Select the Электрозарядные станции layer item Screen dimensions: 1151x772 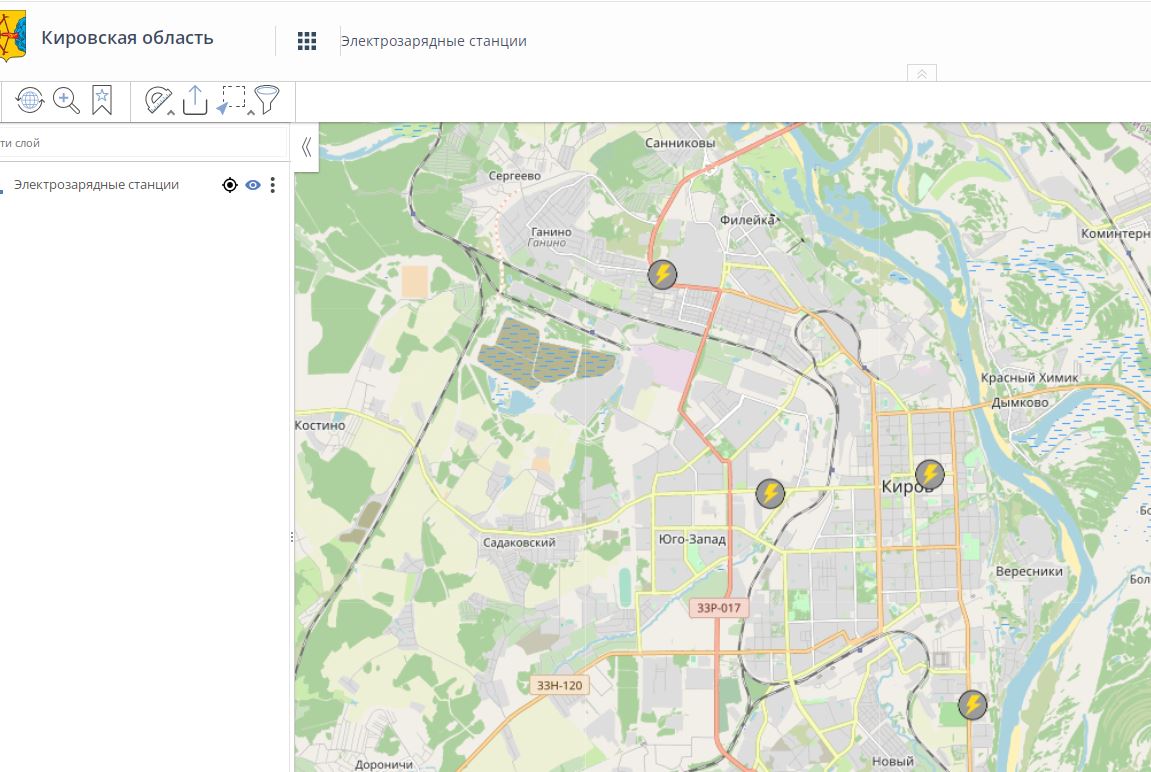96,185
